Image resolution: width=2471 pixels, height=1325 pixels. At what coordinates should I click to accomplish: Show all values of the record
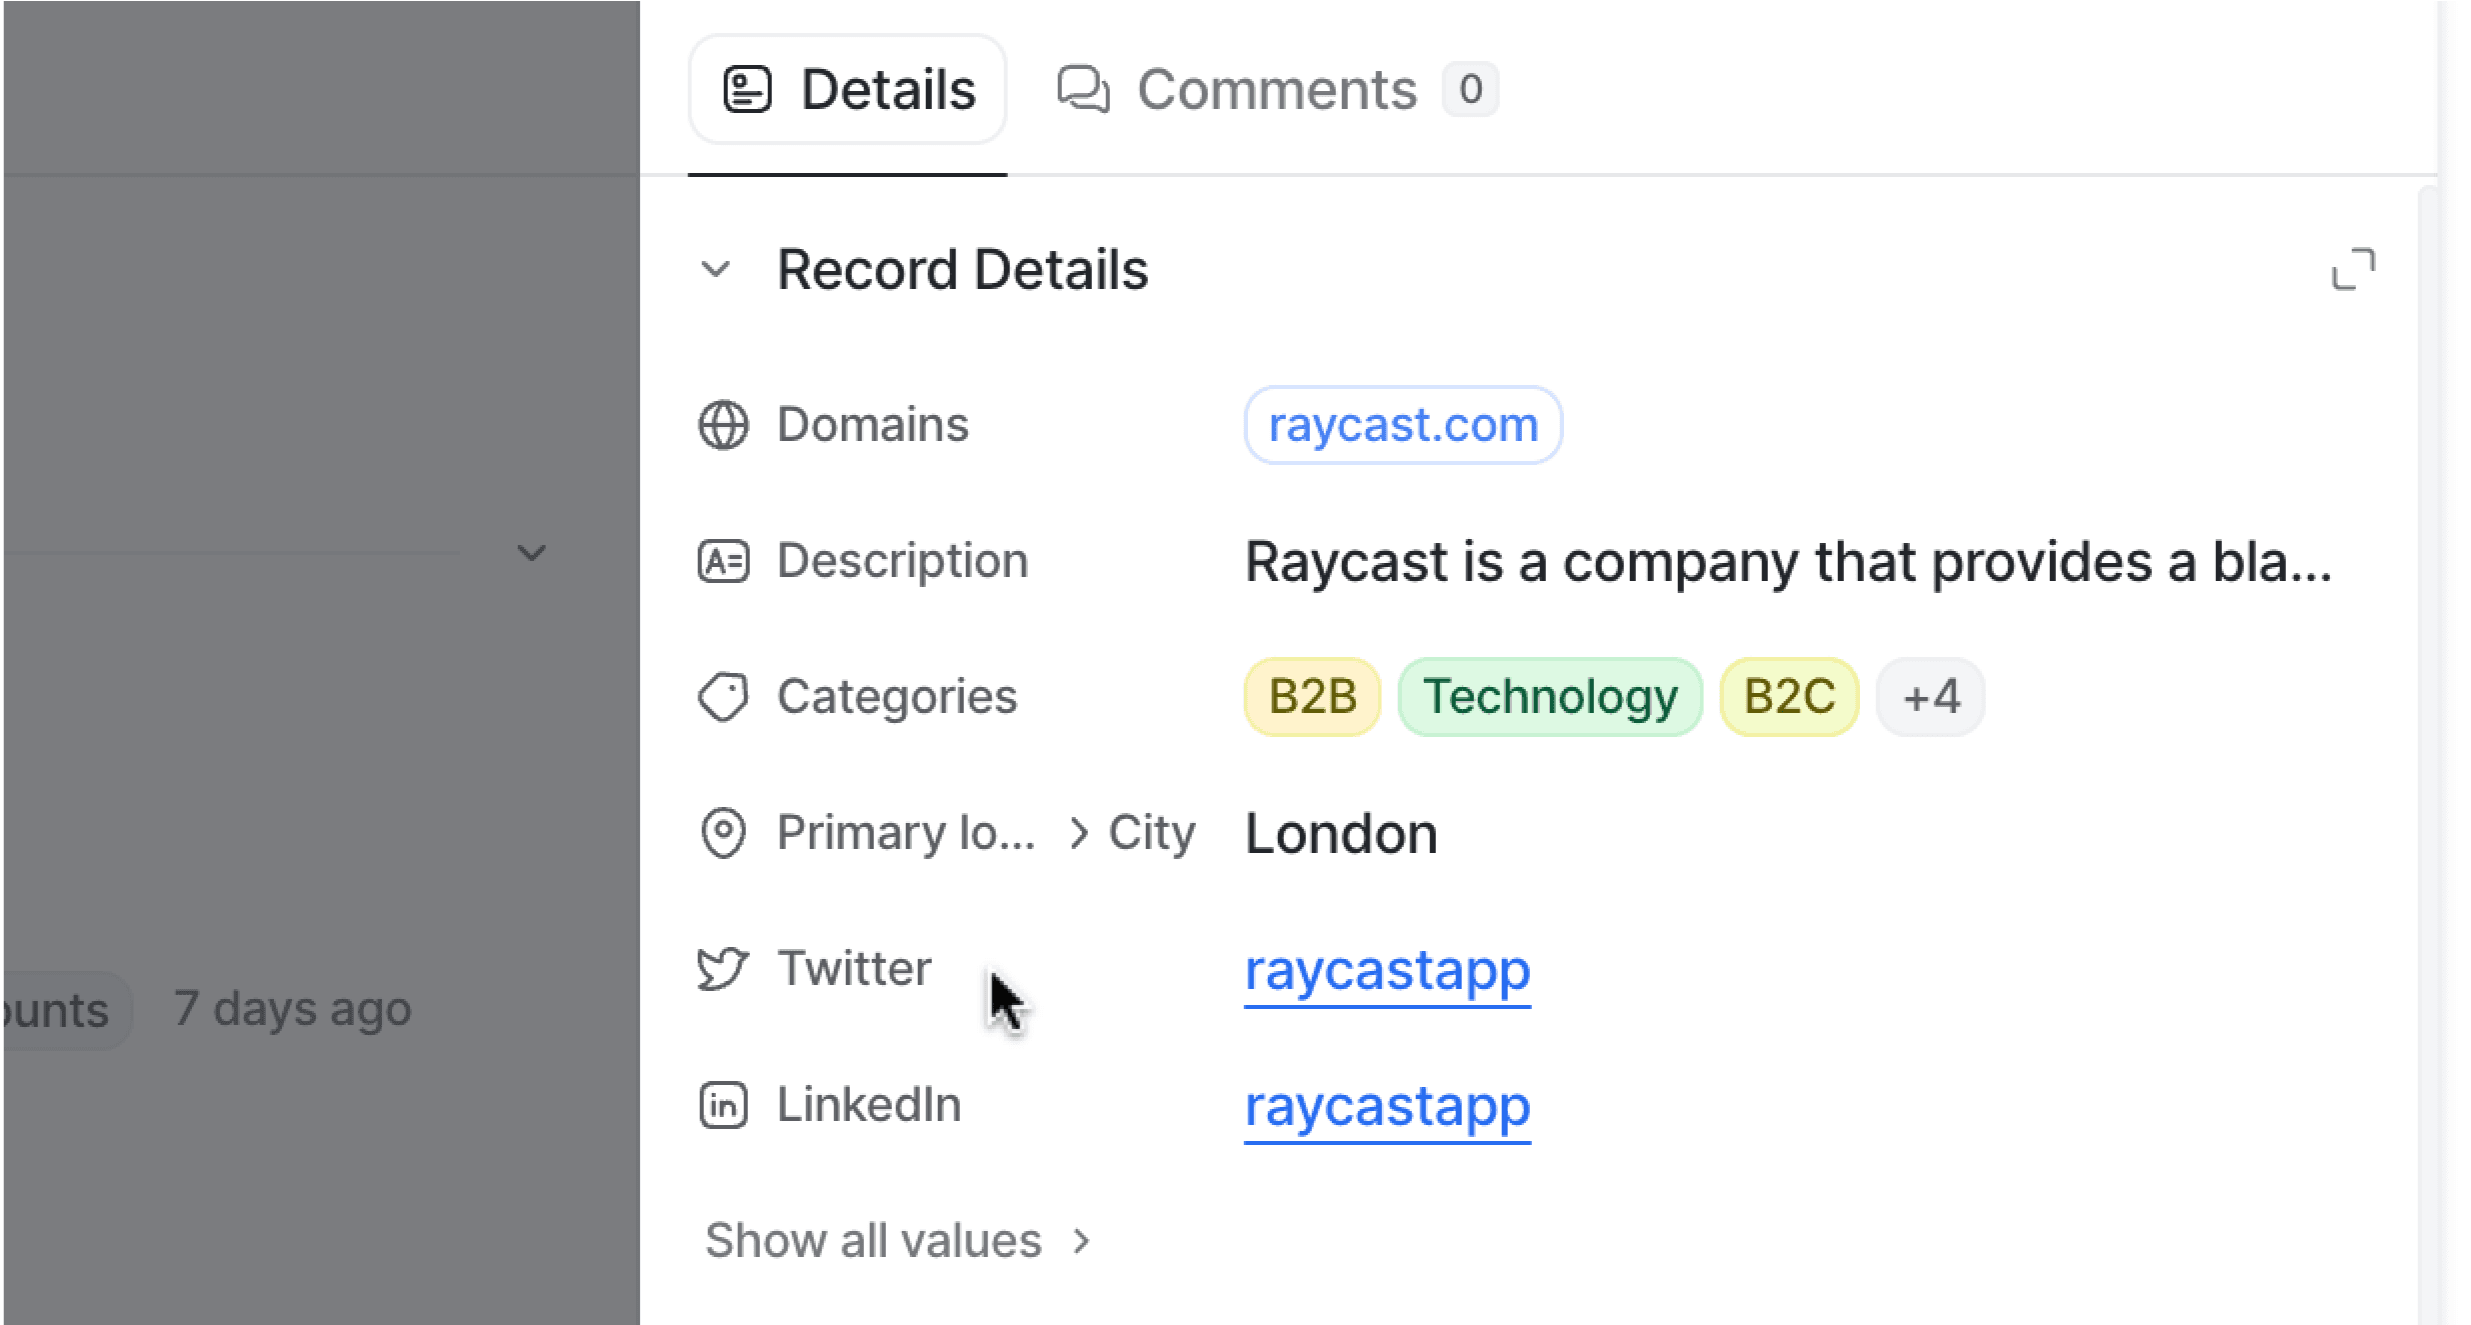click(x=896, y=1241)
